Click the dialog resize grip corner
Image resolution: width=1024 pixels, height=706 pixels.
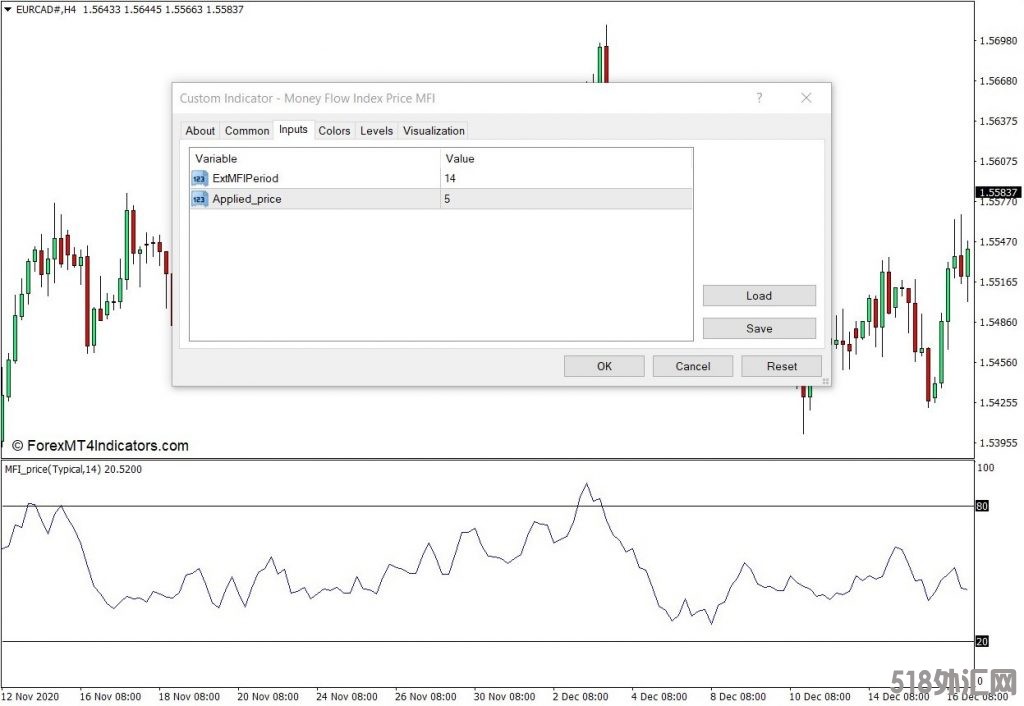(x=825, y=381)
